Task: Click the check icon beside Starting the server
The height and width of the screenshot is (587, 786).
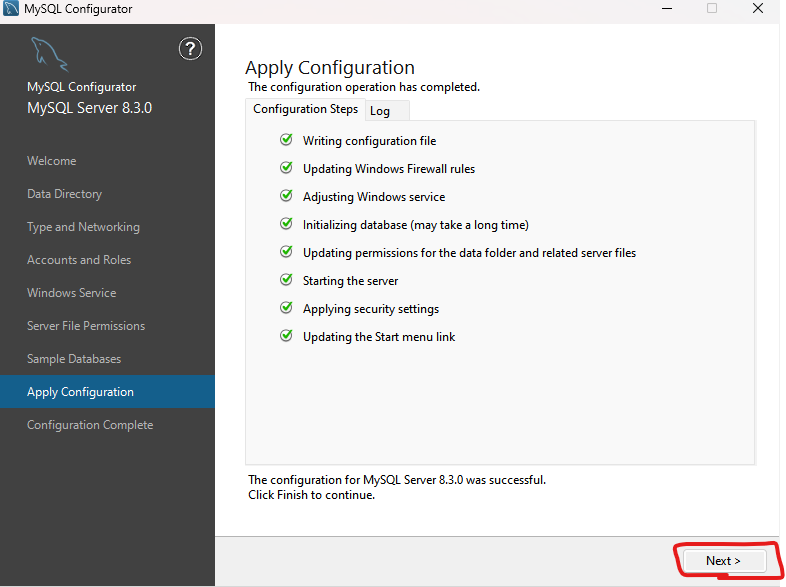Action: (x=286, y=280)
